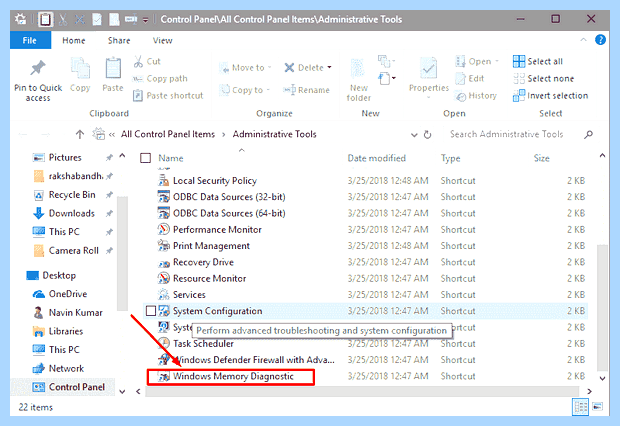620x426 pixels.
Task: Open Libraries in navigation pane
Action: click(58, 331)
